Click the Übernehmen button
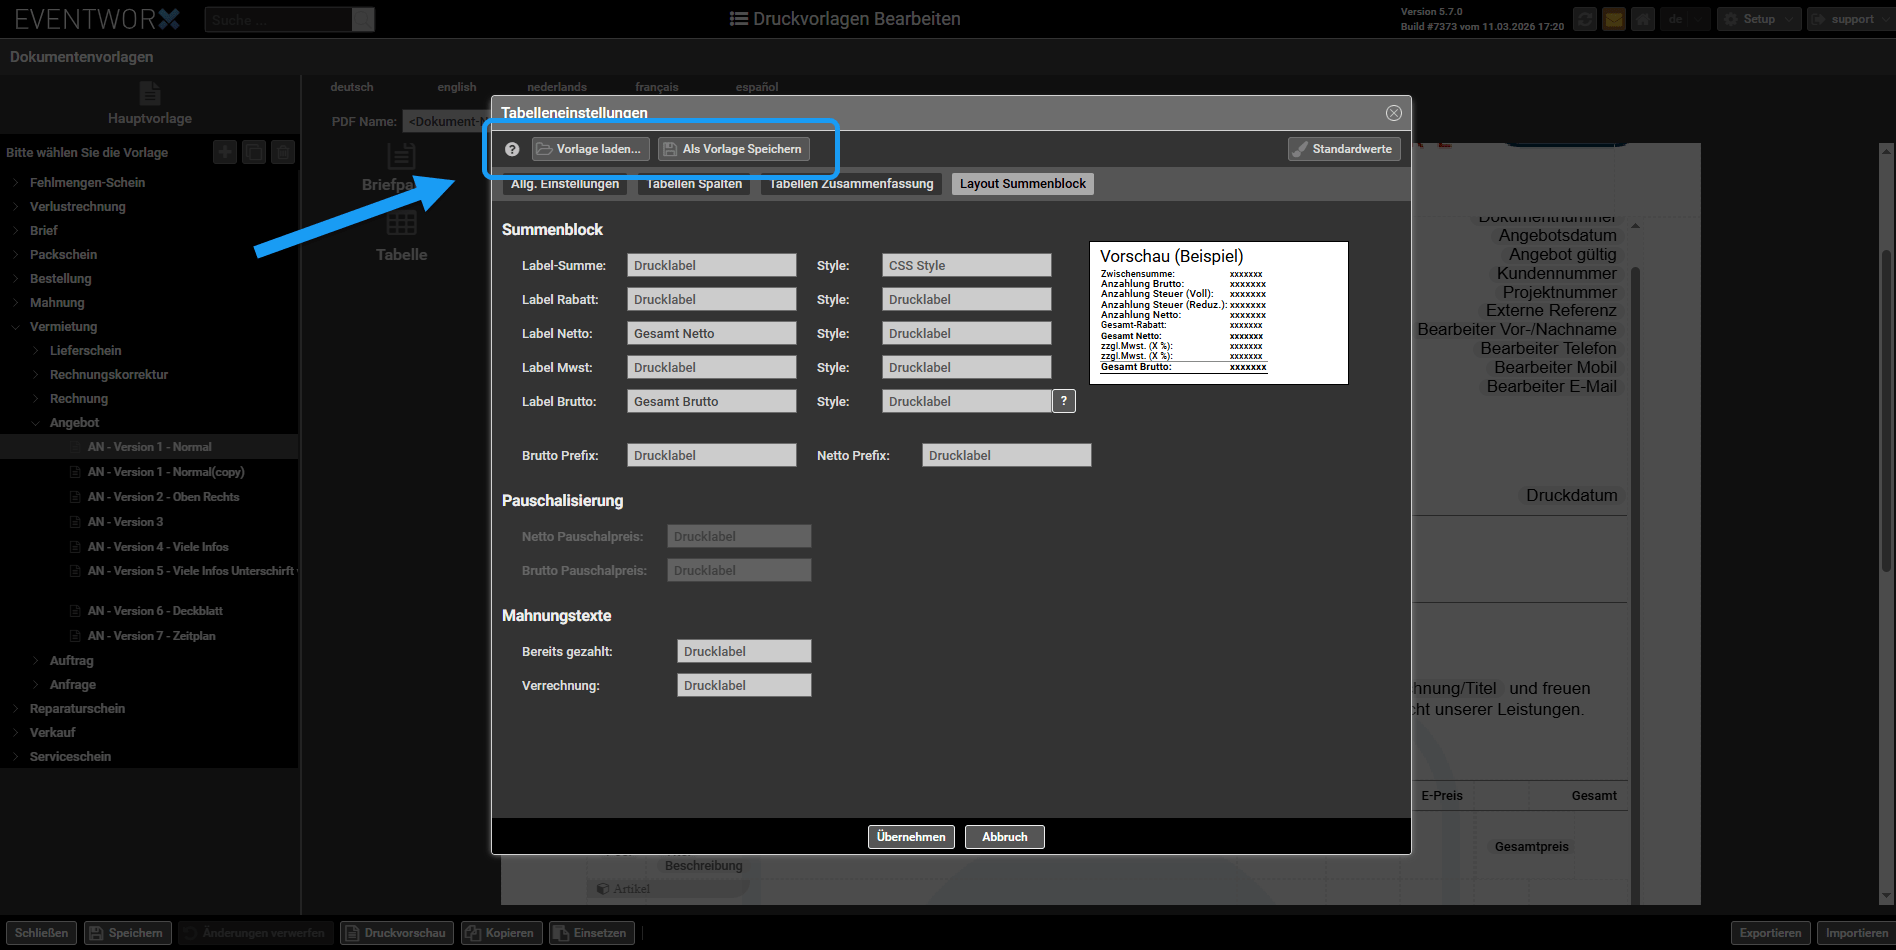1896x950 pixels. coord(910,837)
